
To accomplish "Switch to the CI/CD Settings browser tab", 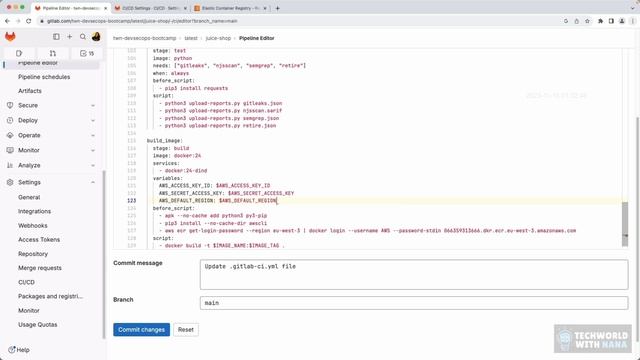I will coord(151,8).
